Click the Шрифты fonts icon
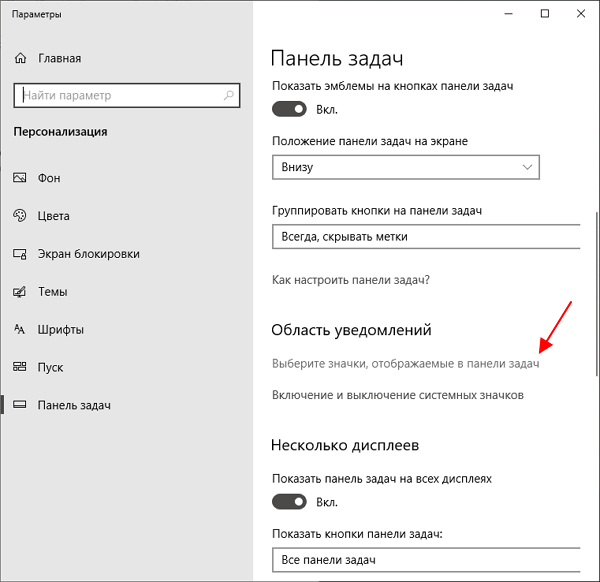The image size is (600, 582). 20,329
